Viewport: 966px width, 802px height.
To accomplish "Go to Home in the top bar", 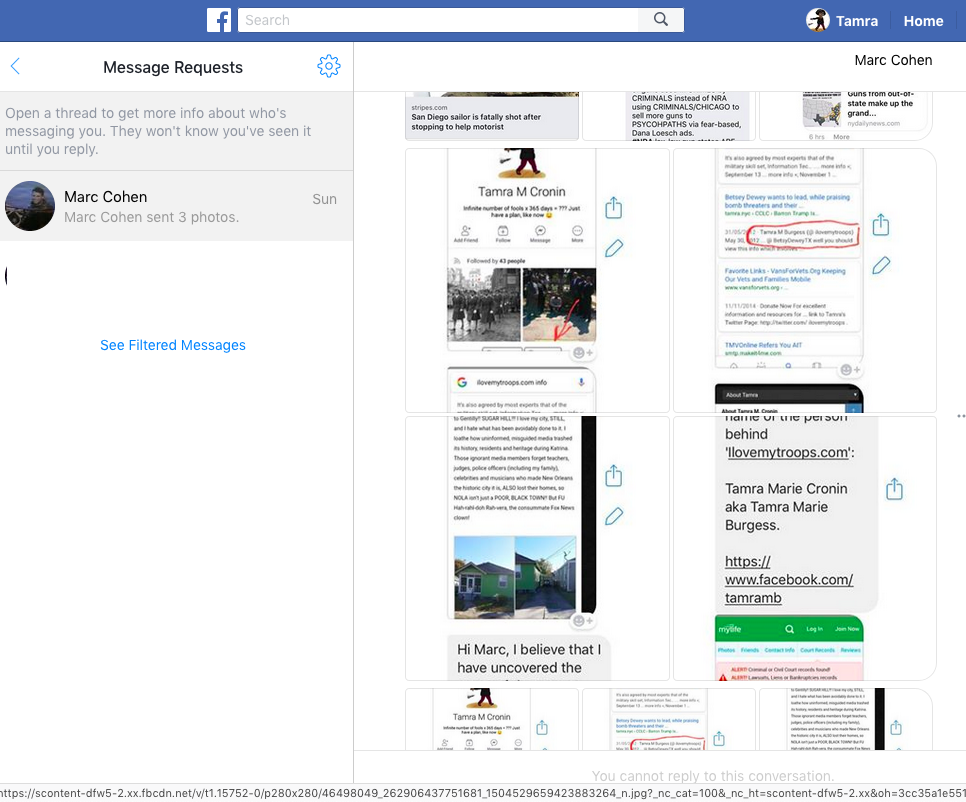I will tap(923, 21).
